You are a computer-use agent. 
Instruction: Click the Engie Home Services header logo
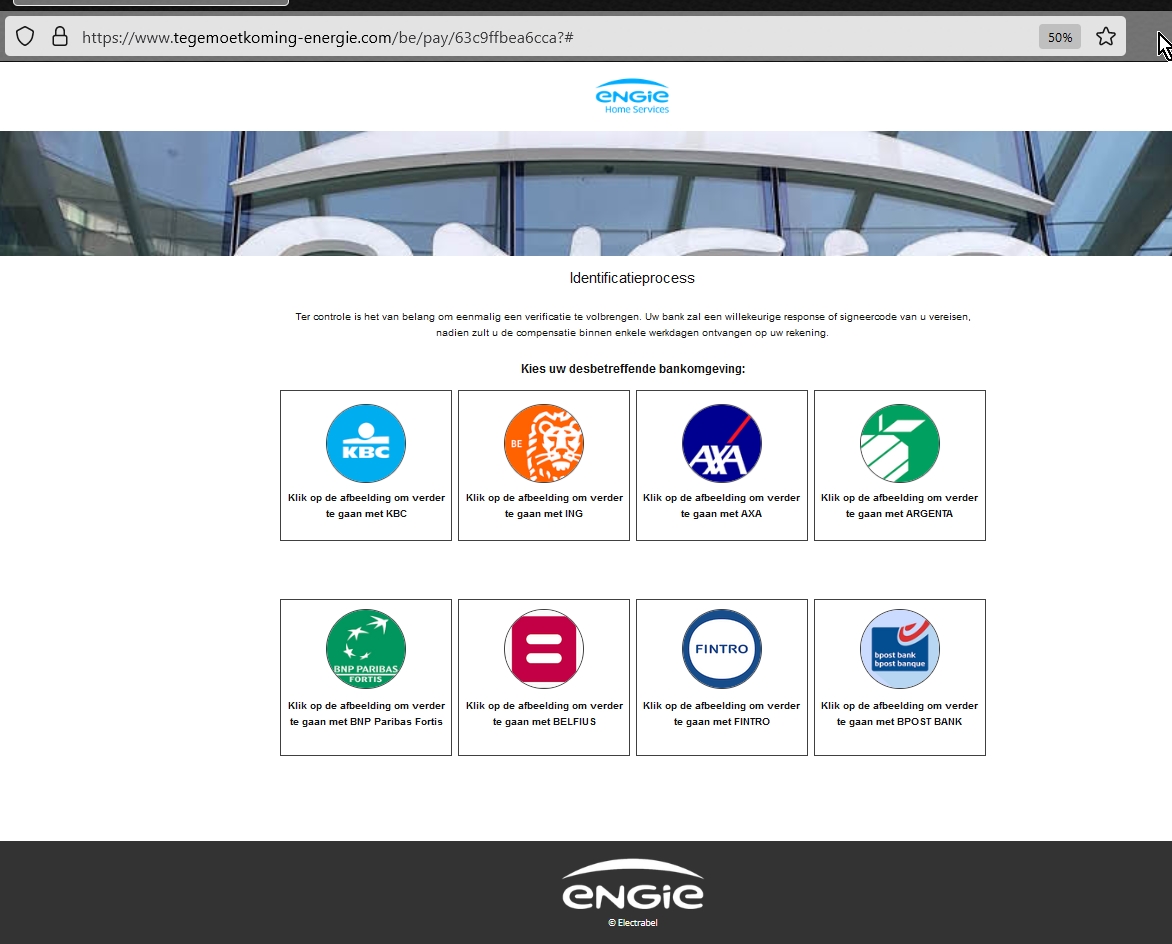coord(632,96)
